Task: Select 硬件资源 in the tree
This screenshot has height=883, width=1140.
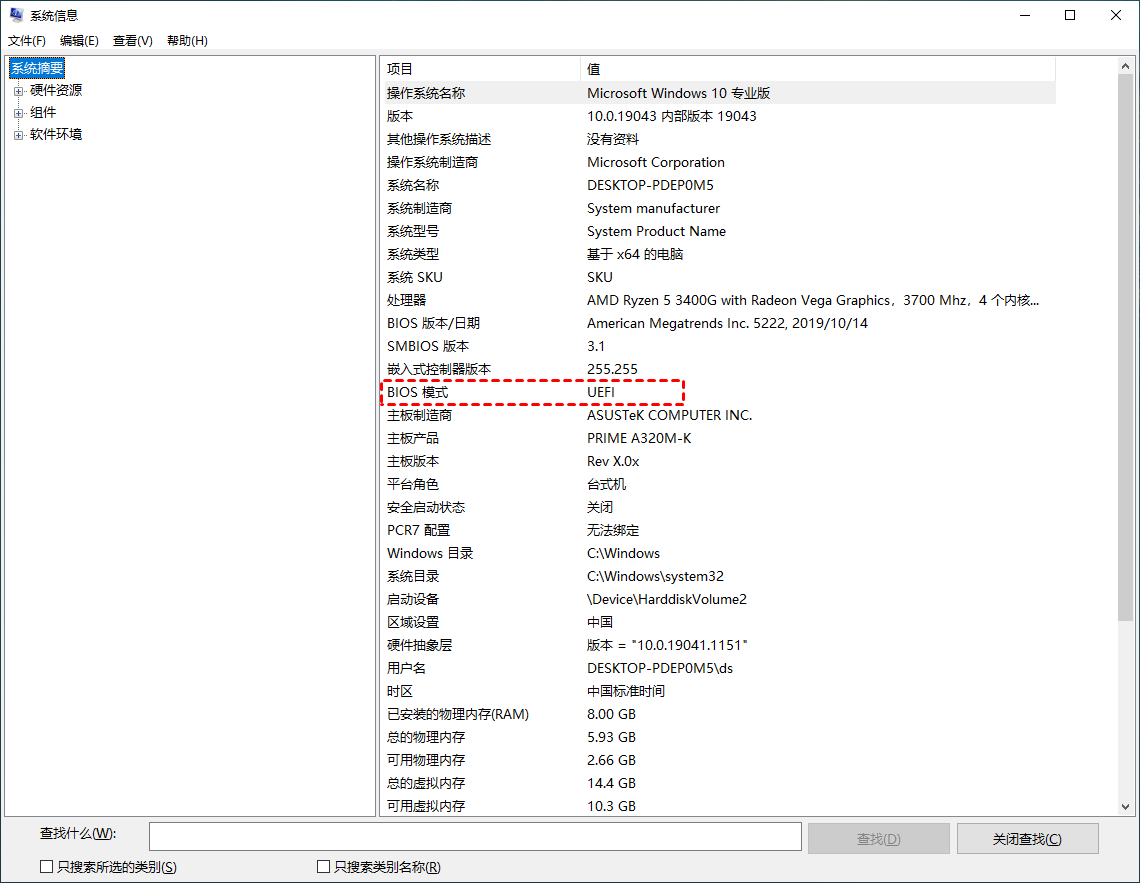Action: pos(56,90)
